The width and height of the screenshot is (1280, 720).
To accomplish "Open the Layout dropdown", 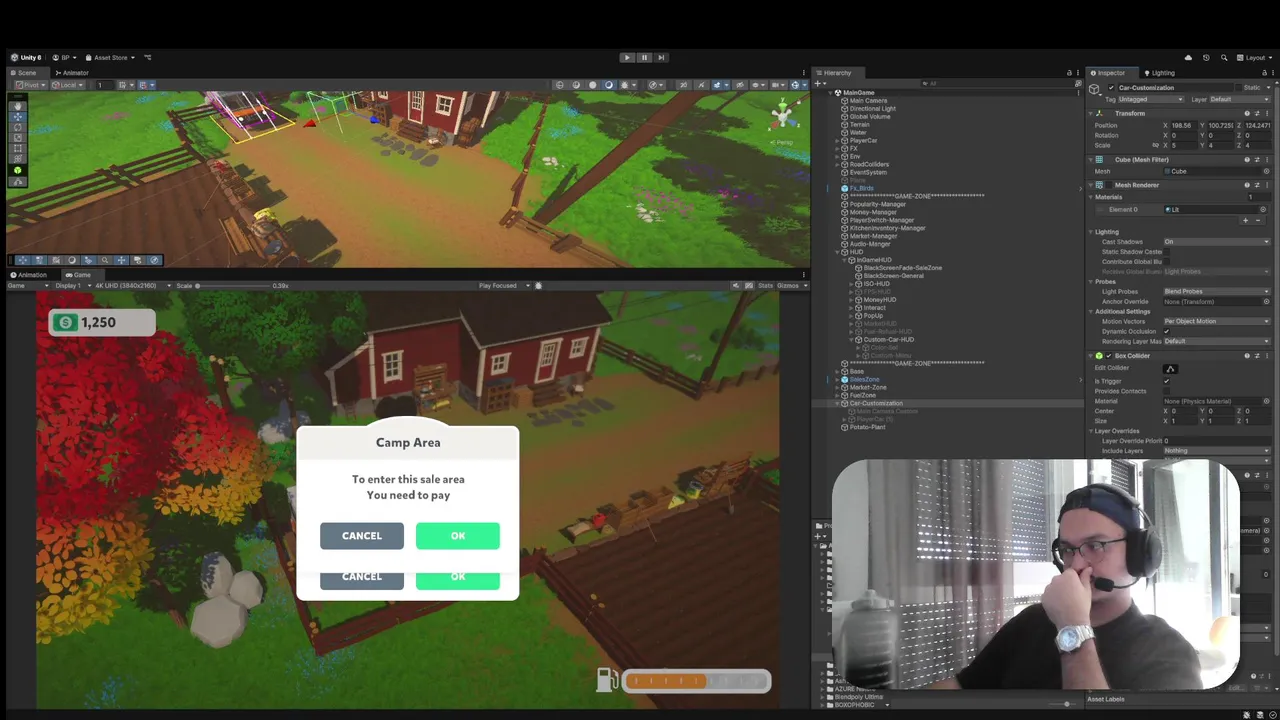I will pos(1254,58).
